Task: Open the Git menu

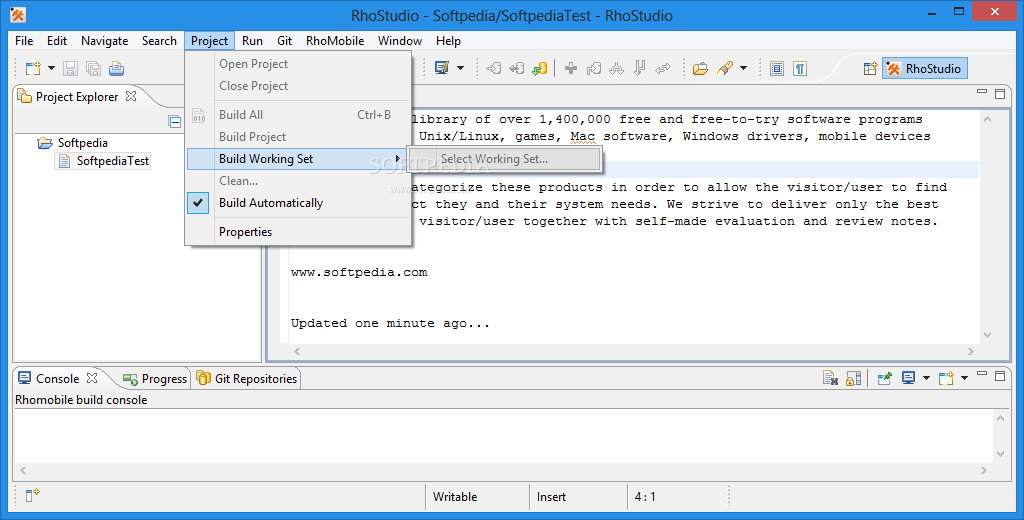Action: click(285, 41)
